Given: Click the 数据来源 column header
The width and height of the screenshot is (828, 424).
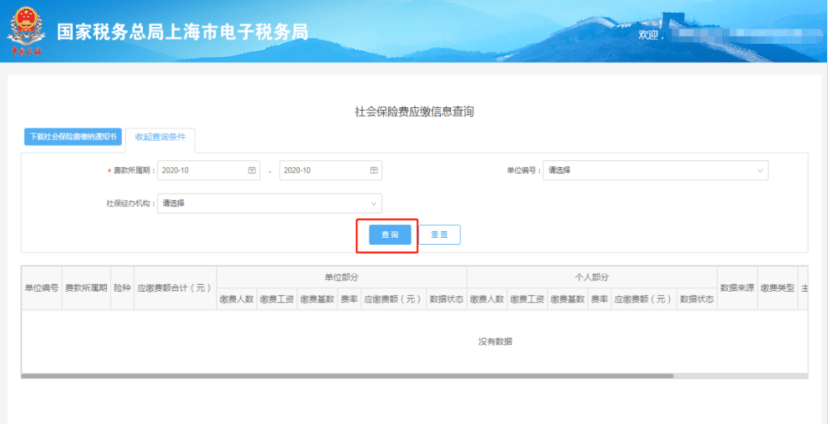Looking at the screenshot, I should point(736,287).
